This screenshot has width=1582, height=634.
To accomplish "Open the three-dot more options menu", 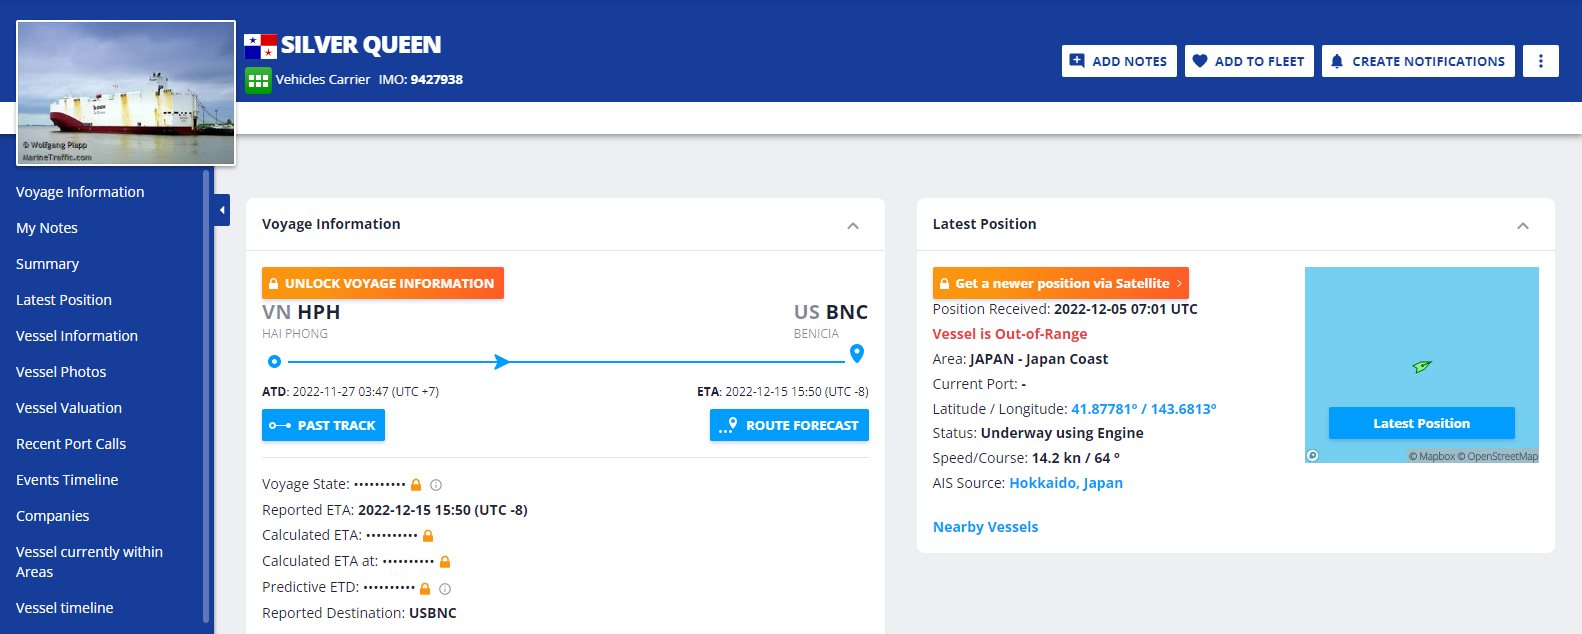I will [1540, 61].
